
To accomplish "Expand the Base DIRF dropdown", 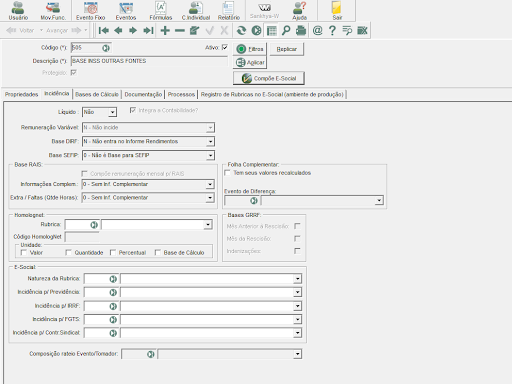I will (x=210, y=142).
